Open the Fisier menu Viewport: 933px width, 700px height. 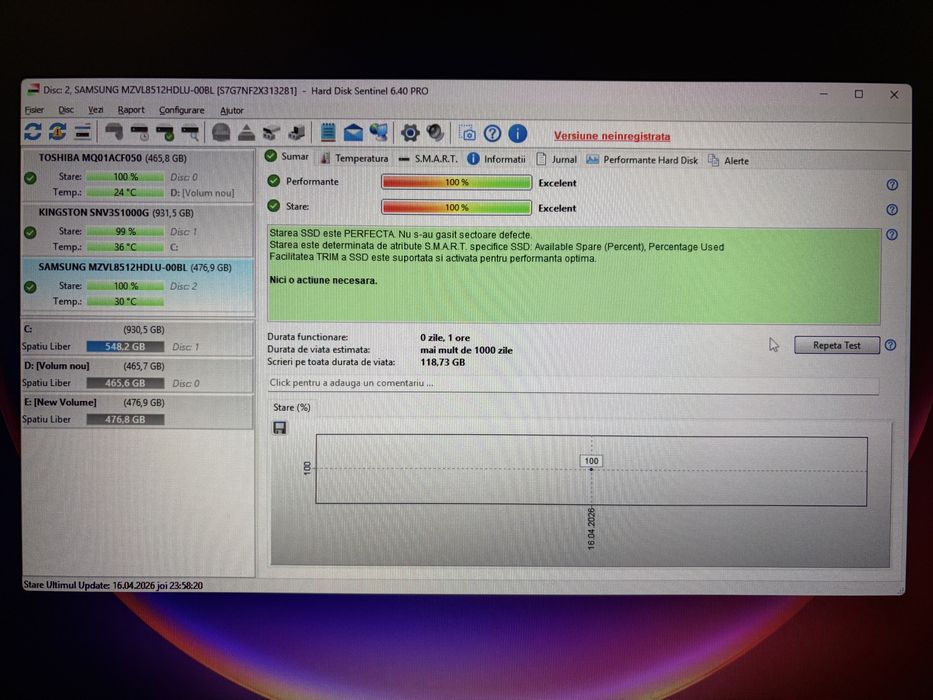tap(35, 110)
